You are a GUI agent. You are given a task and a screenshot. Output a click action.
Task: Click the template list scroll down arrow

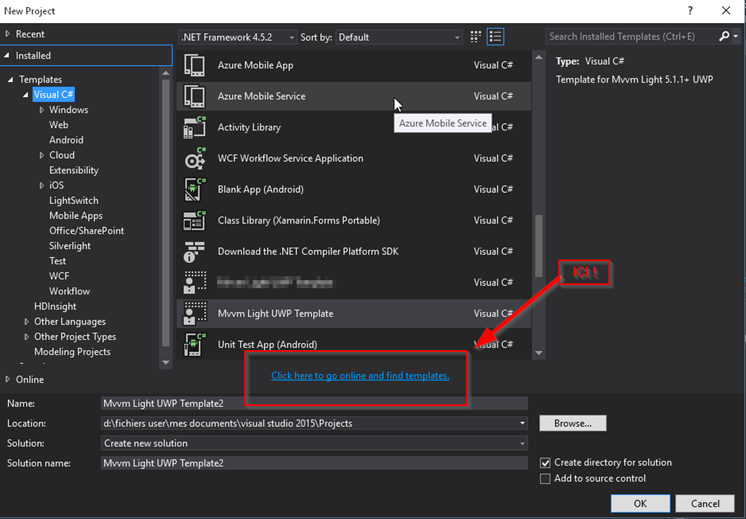point(539,353)
